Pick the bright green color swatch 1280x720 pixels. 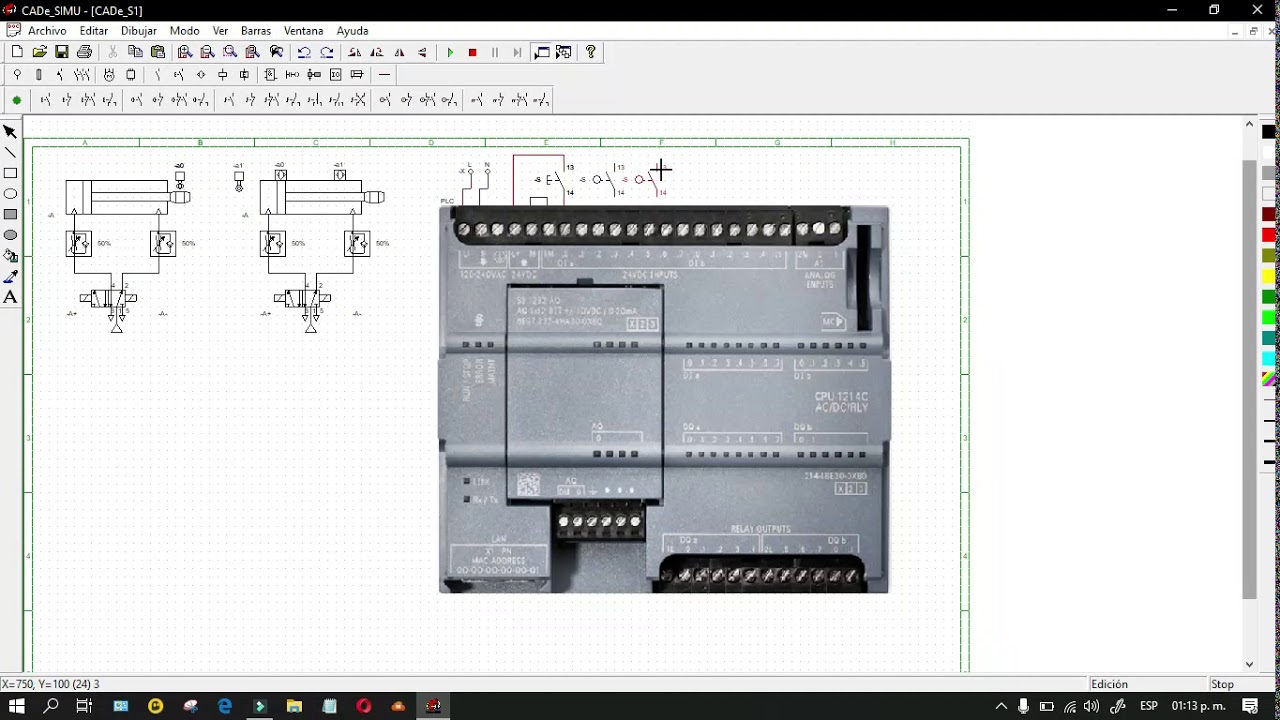click(1269, 317)
